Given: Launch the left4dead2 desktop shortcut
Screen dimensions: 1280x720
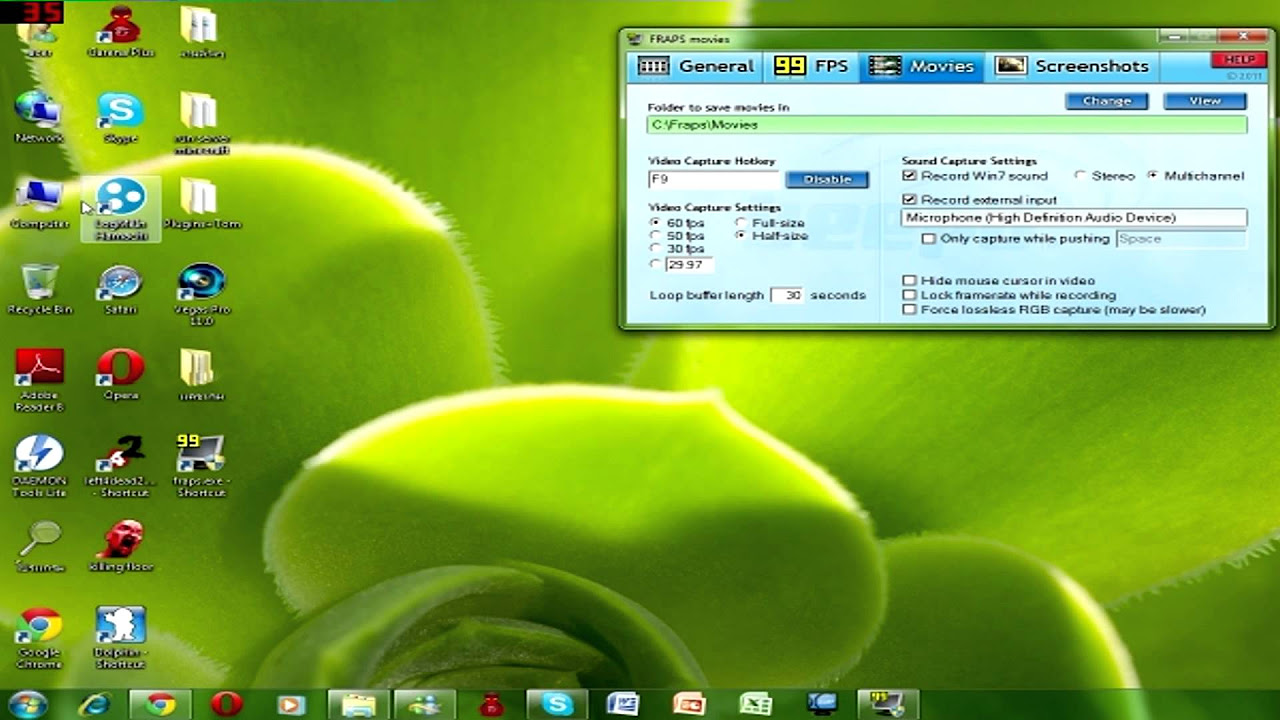Looking at the screenshot, I should tap(121, 466).
